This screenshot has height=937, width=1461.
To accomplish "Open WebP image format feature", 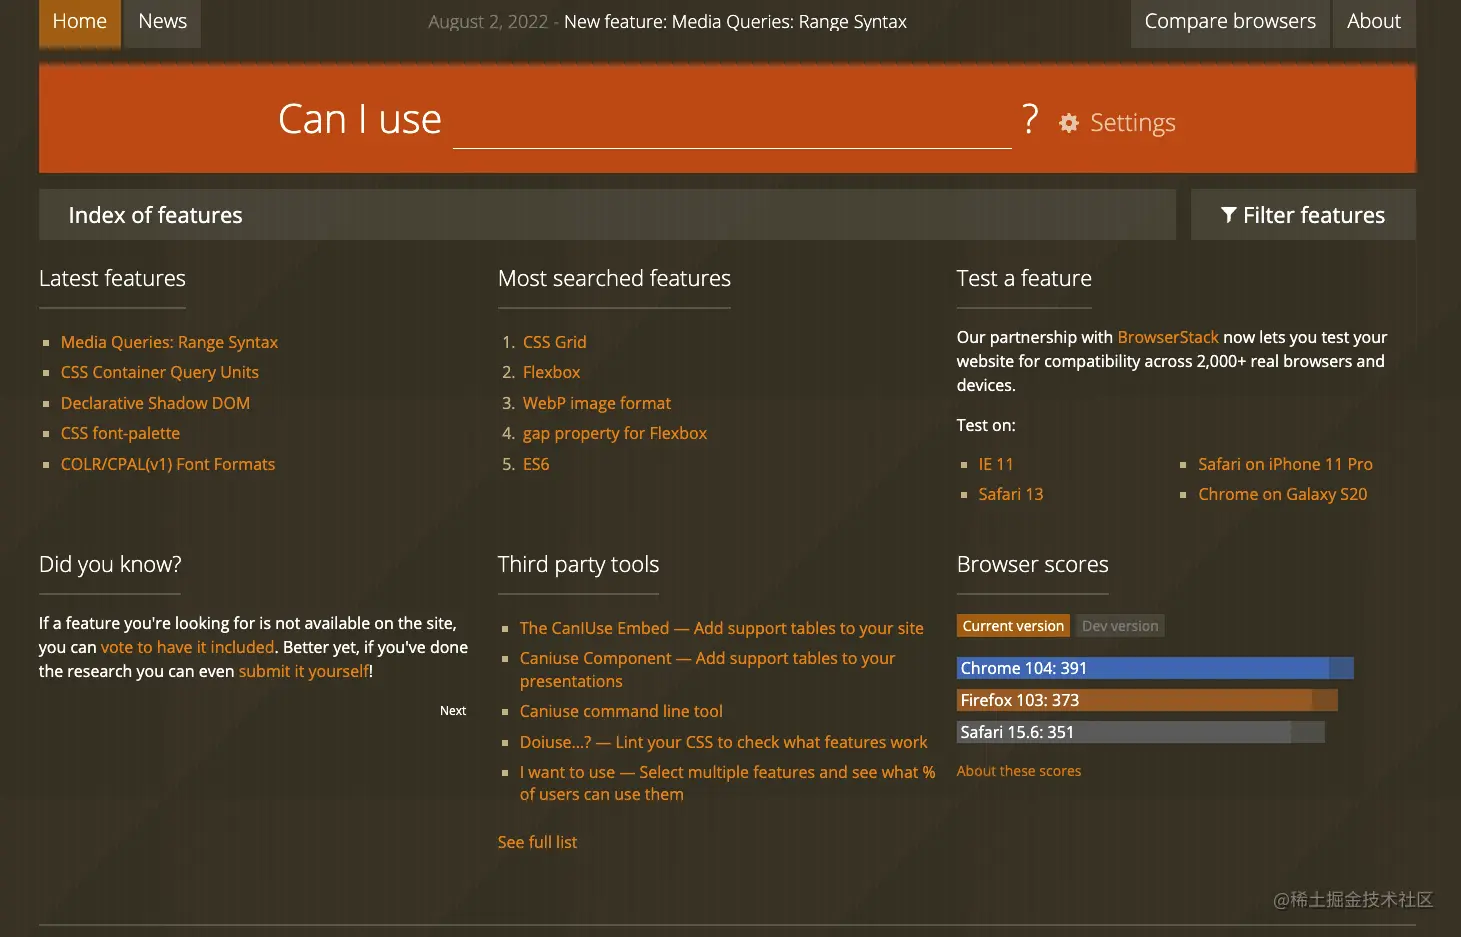I will [x=597, y=403].
